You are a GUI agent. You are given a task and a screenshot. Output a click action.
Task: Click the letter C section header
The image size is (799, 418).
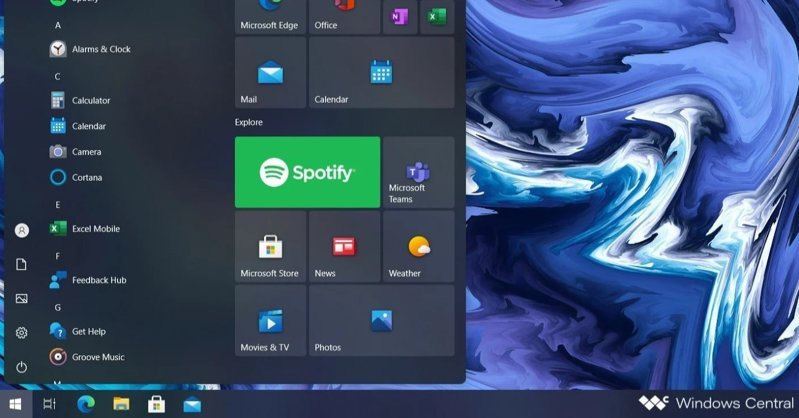58,76
